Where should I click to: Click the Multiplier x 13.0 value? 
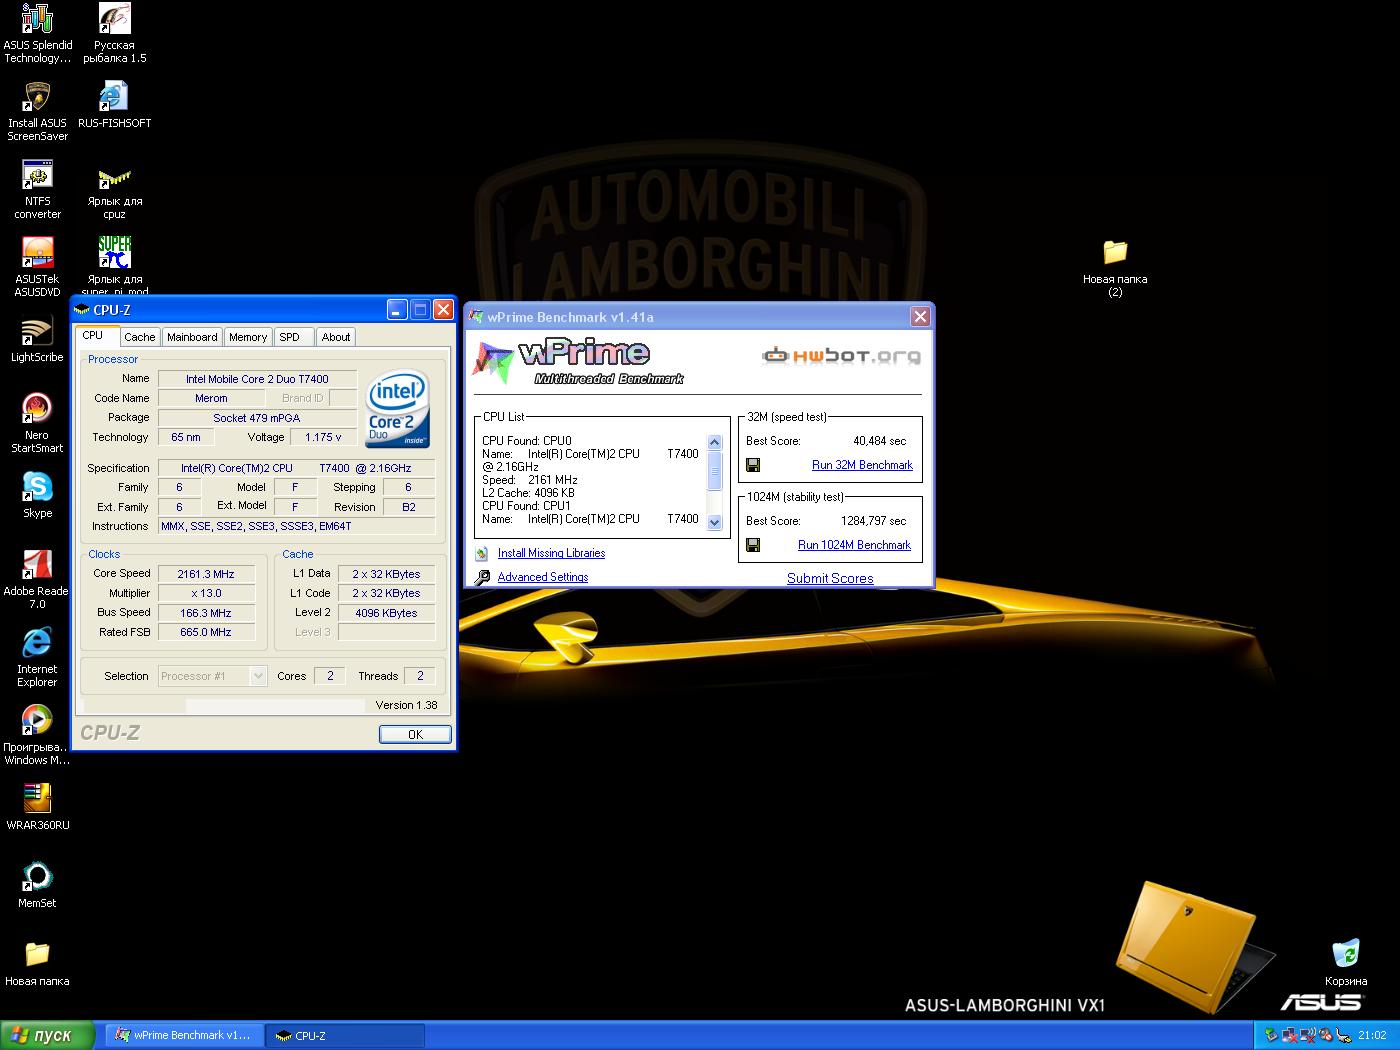click(206, 593)
